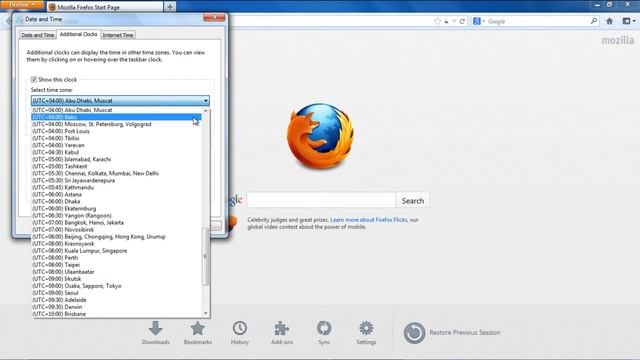This screenshot has width=640, height=360.
Task: Open the History clock icon
Action: click(x=240, y=328)
